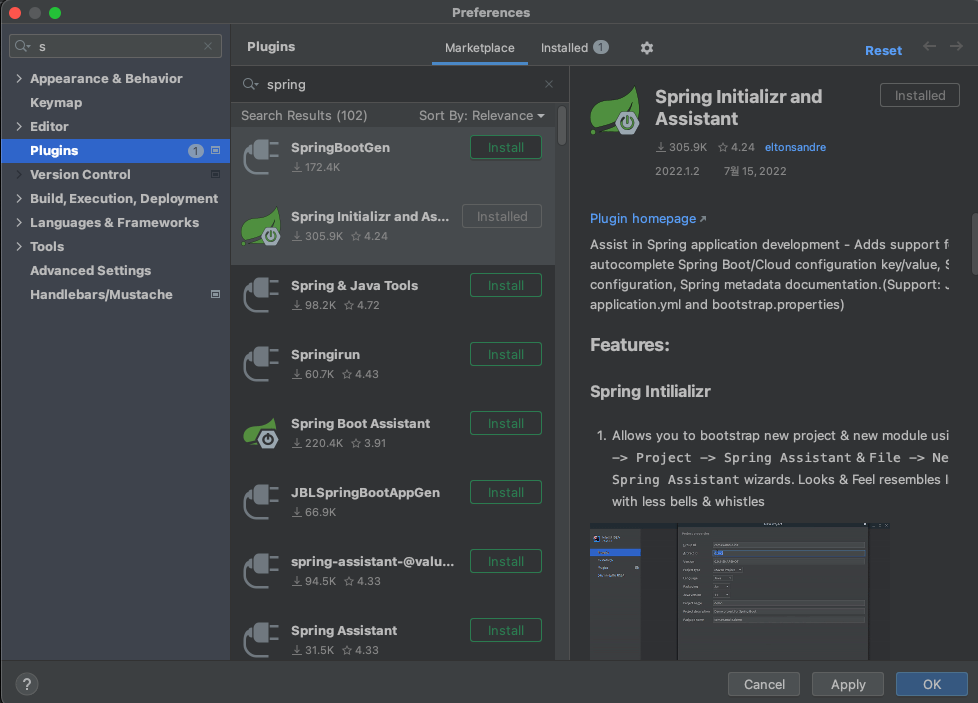978x703 pixels.
Task: Select Spring Assistant plugin icon
Action: coord(261,640)
